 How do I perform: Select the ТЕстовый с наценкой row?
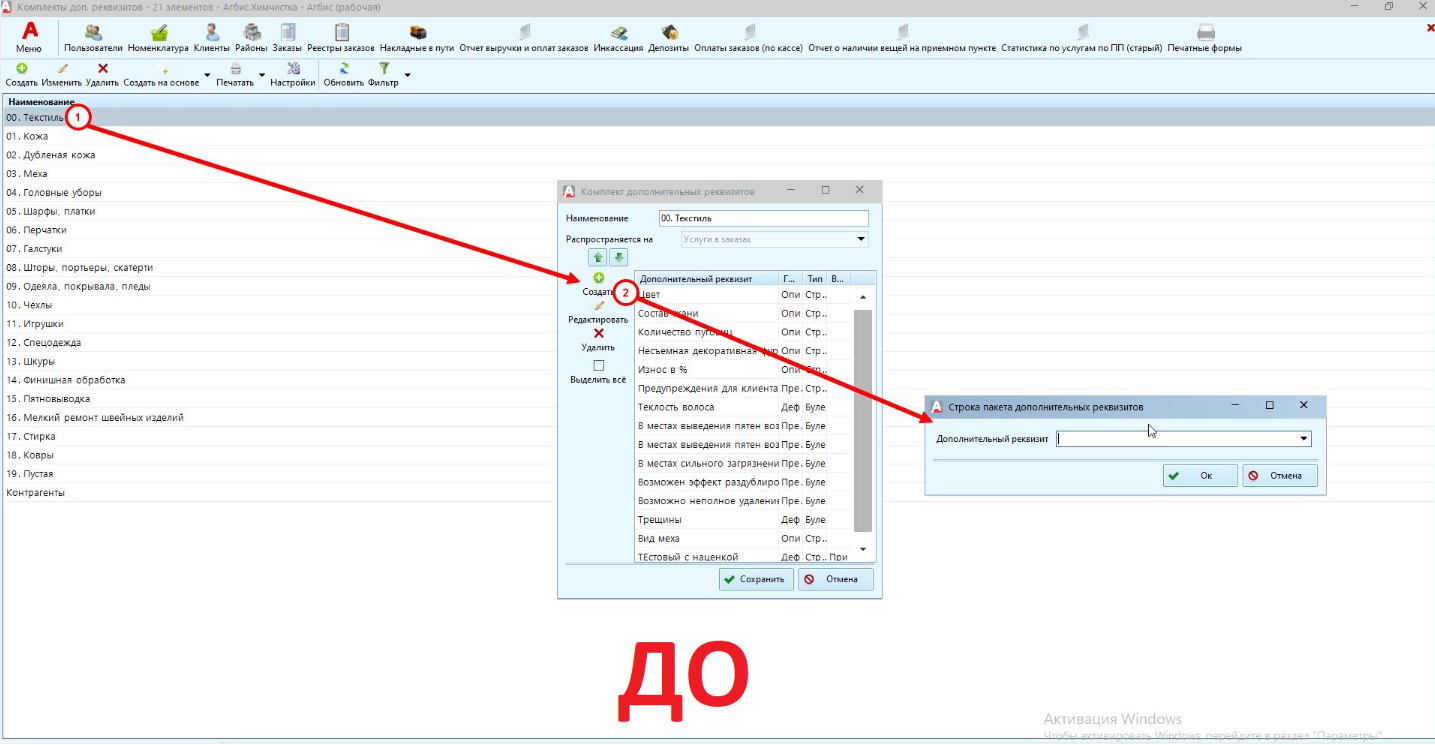click(744, 557)
